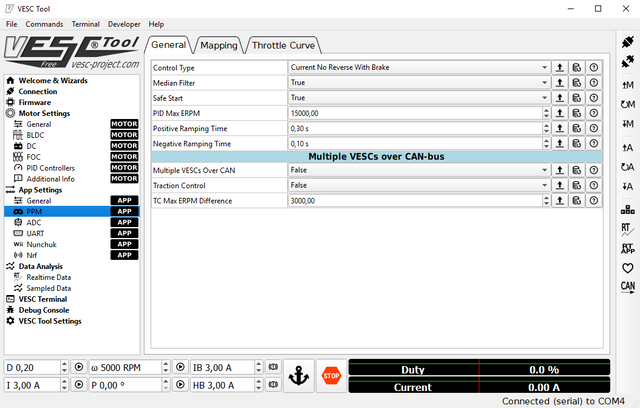This screenshot has height=408, width=640.
Task: Open Safe Start dropdown
Action: coord(419,98)
